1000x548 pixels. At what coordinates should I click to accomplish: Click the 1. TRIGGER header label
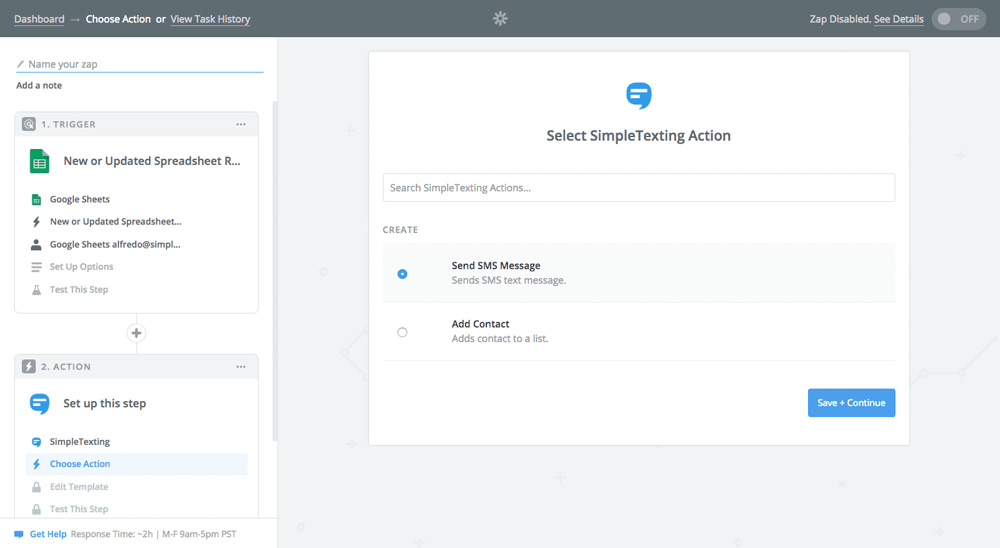point(68,124)
